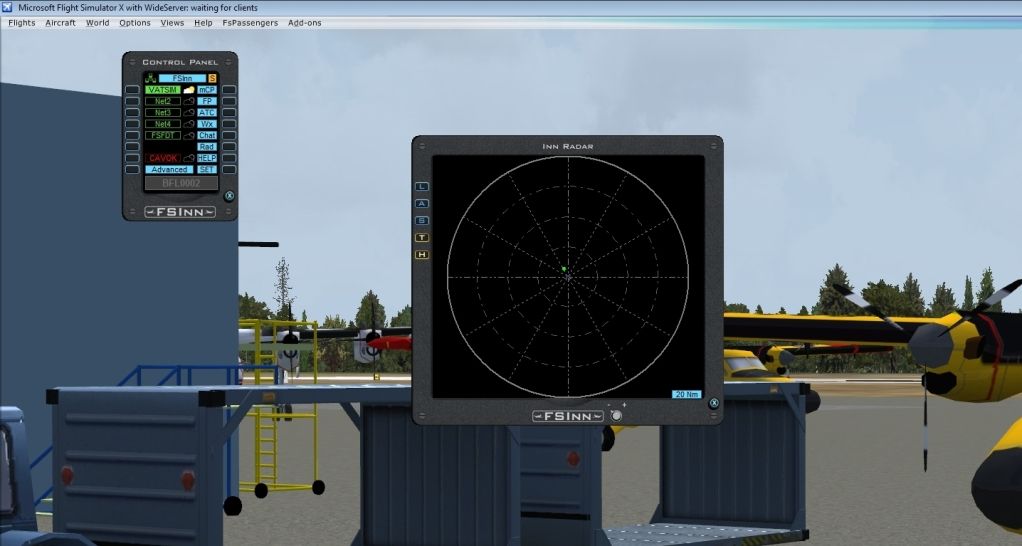Open the Wx weather panel
Viewport: 1022px width, 546px height.
[x=207, y=124]
